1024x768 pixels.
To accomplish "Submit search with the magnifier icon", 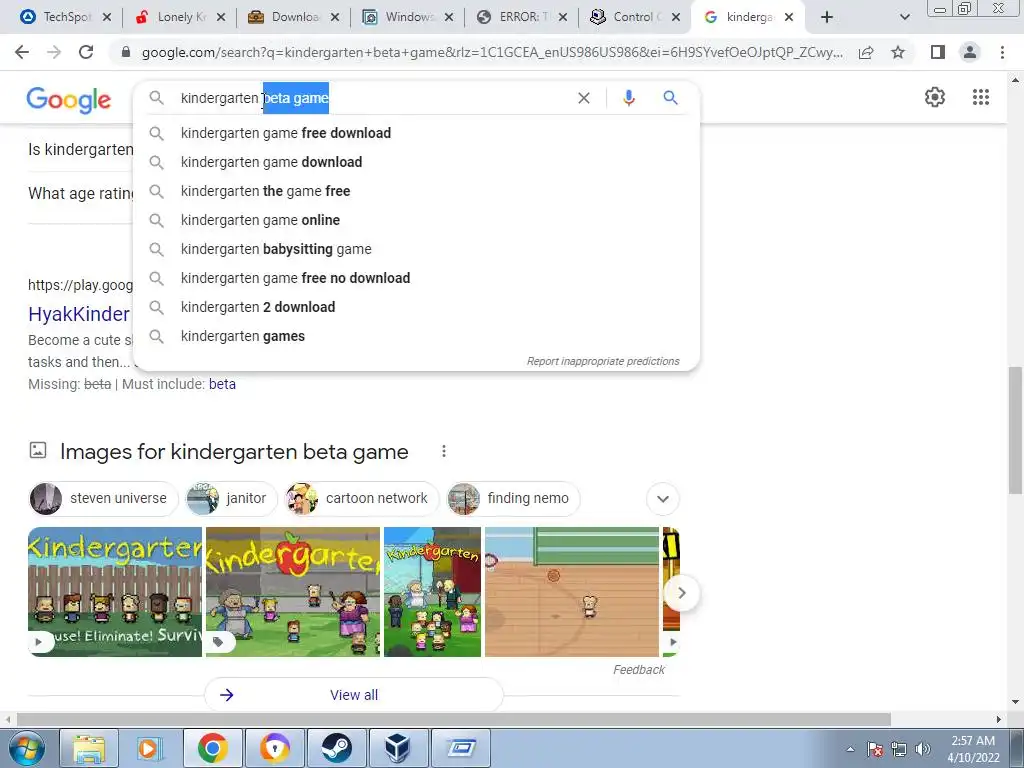I will coord(670,98).
